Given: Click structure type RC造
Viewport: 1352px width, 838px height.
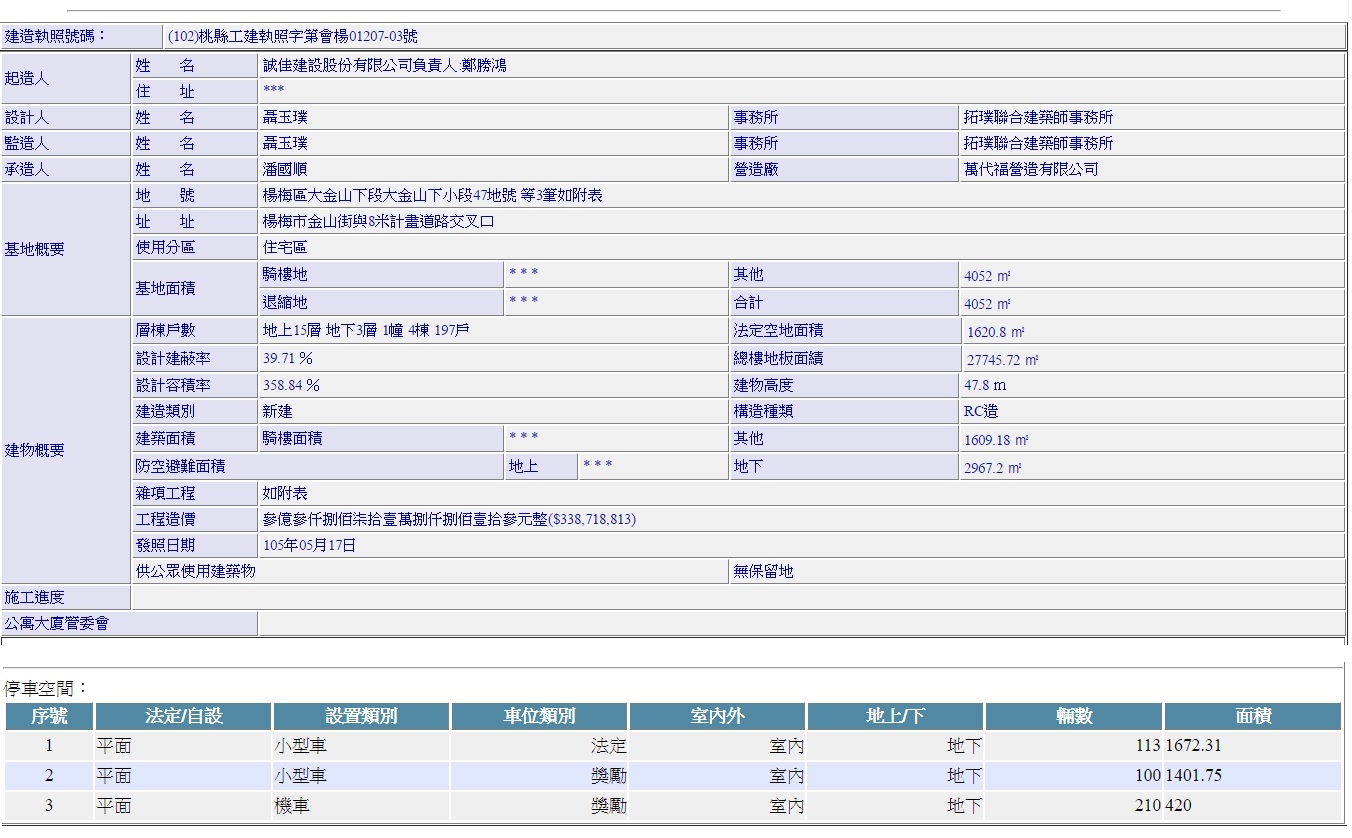Looking at the screenshot, I should pos(981,411).
